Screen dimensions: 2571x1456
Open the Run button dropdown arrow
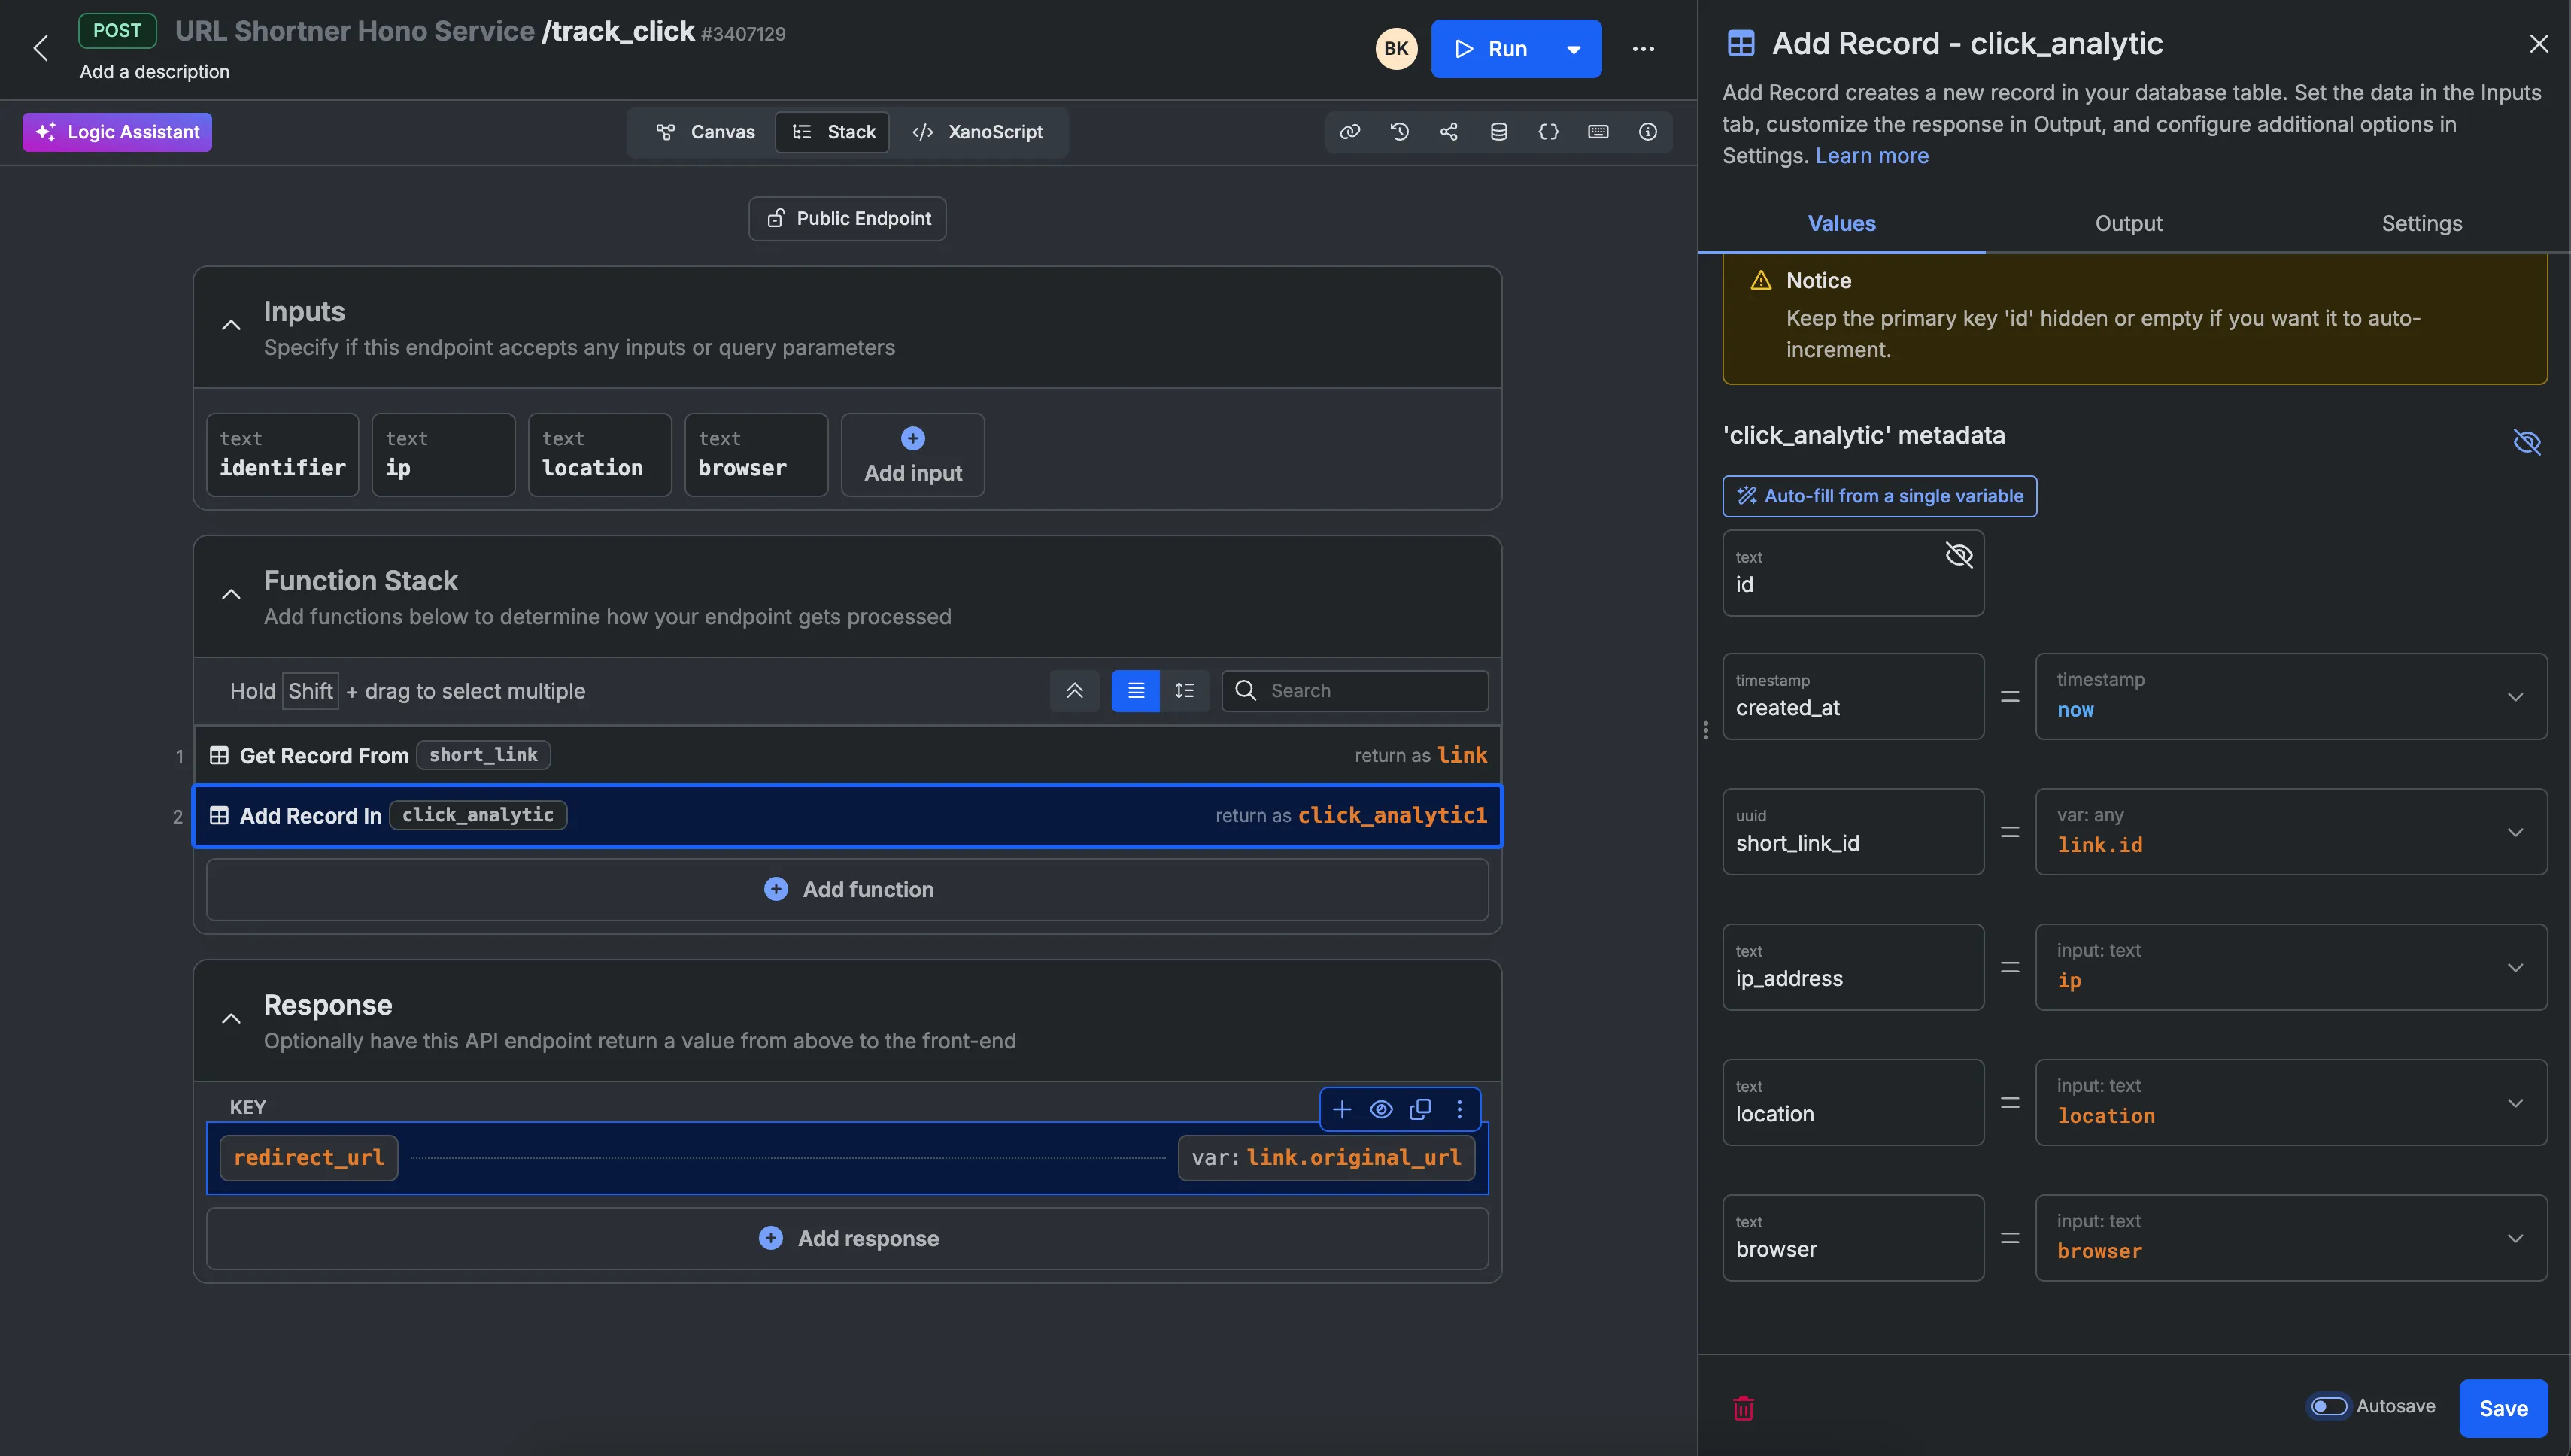click(1573, 49)
